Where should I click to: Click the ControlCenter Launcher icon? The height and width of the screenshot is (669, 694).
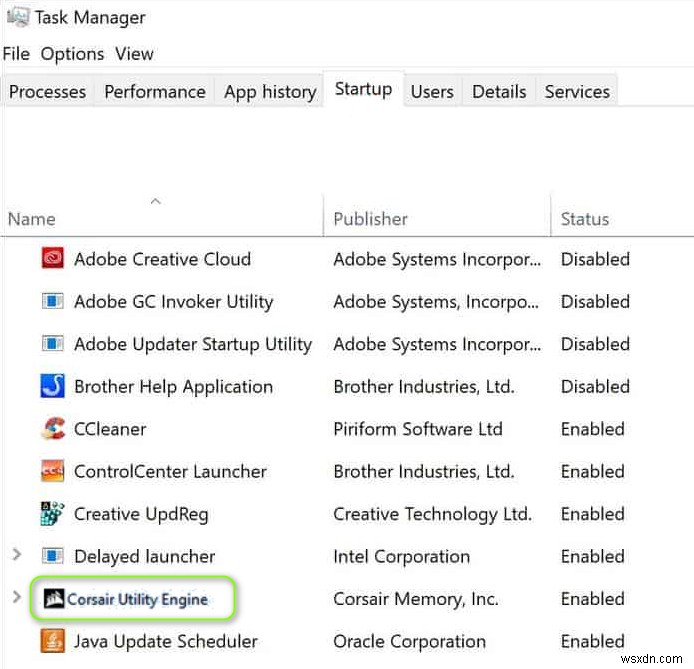click(52, 471)
